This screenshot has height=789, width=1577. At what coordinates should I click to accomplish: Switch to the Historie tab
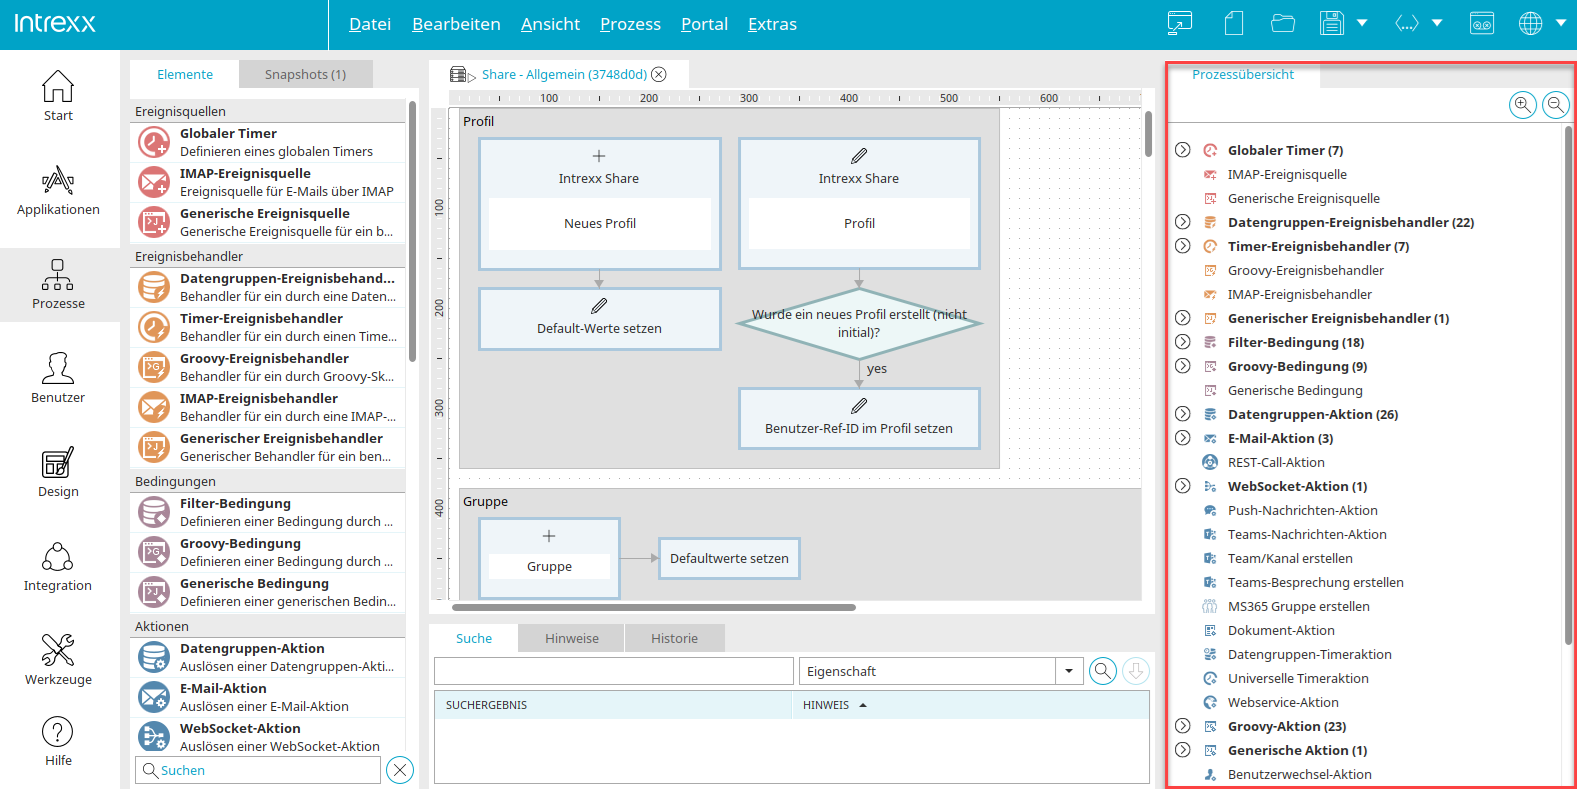[x=675, y=638]
